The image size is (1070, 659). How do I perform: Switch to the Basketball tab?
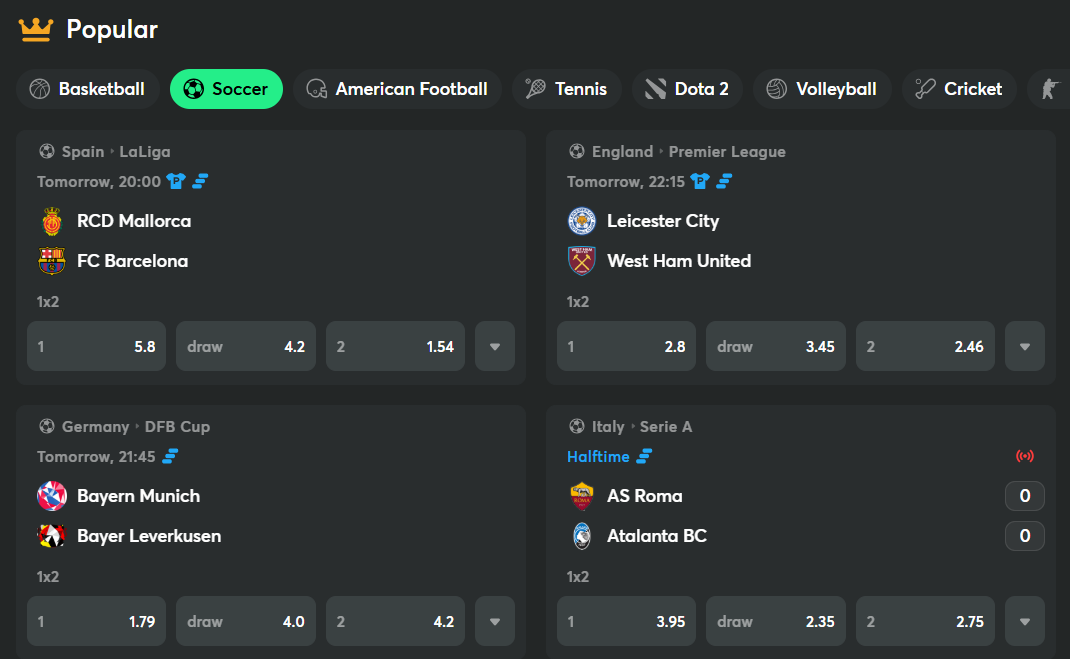(x=88, y=89)
